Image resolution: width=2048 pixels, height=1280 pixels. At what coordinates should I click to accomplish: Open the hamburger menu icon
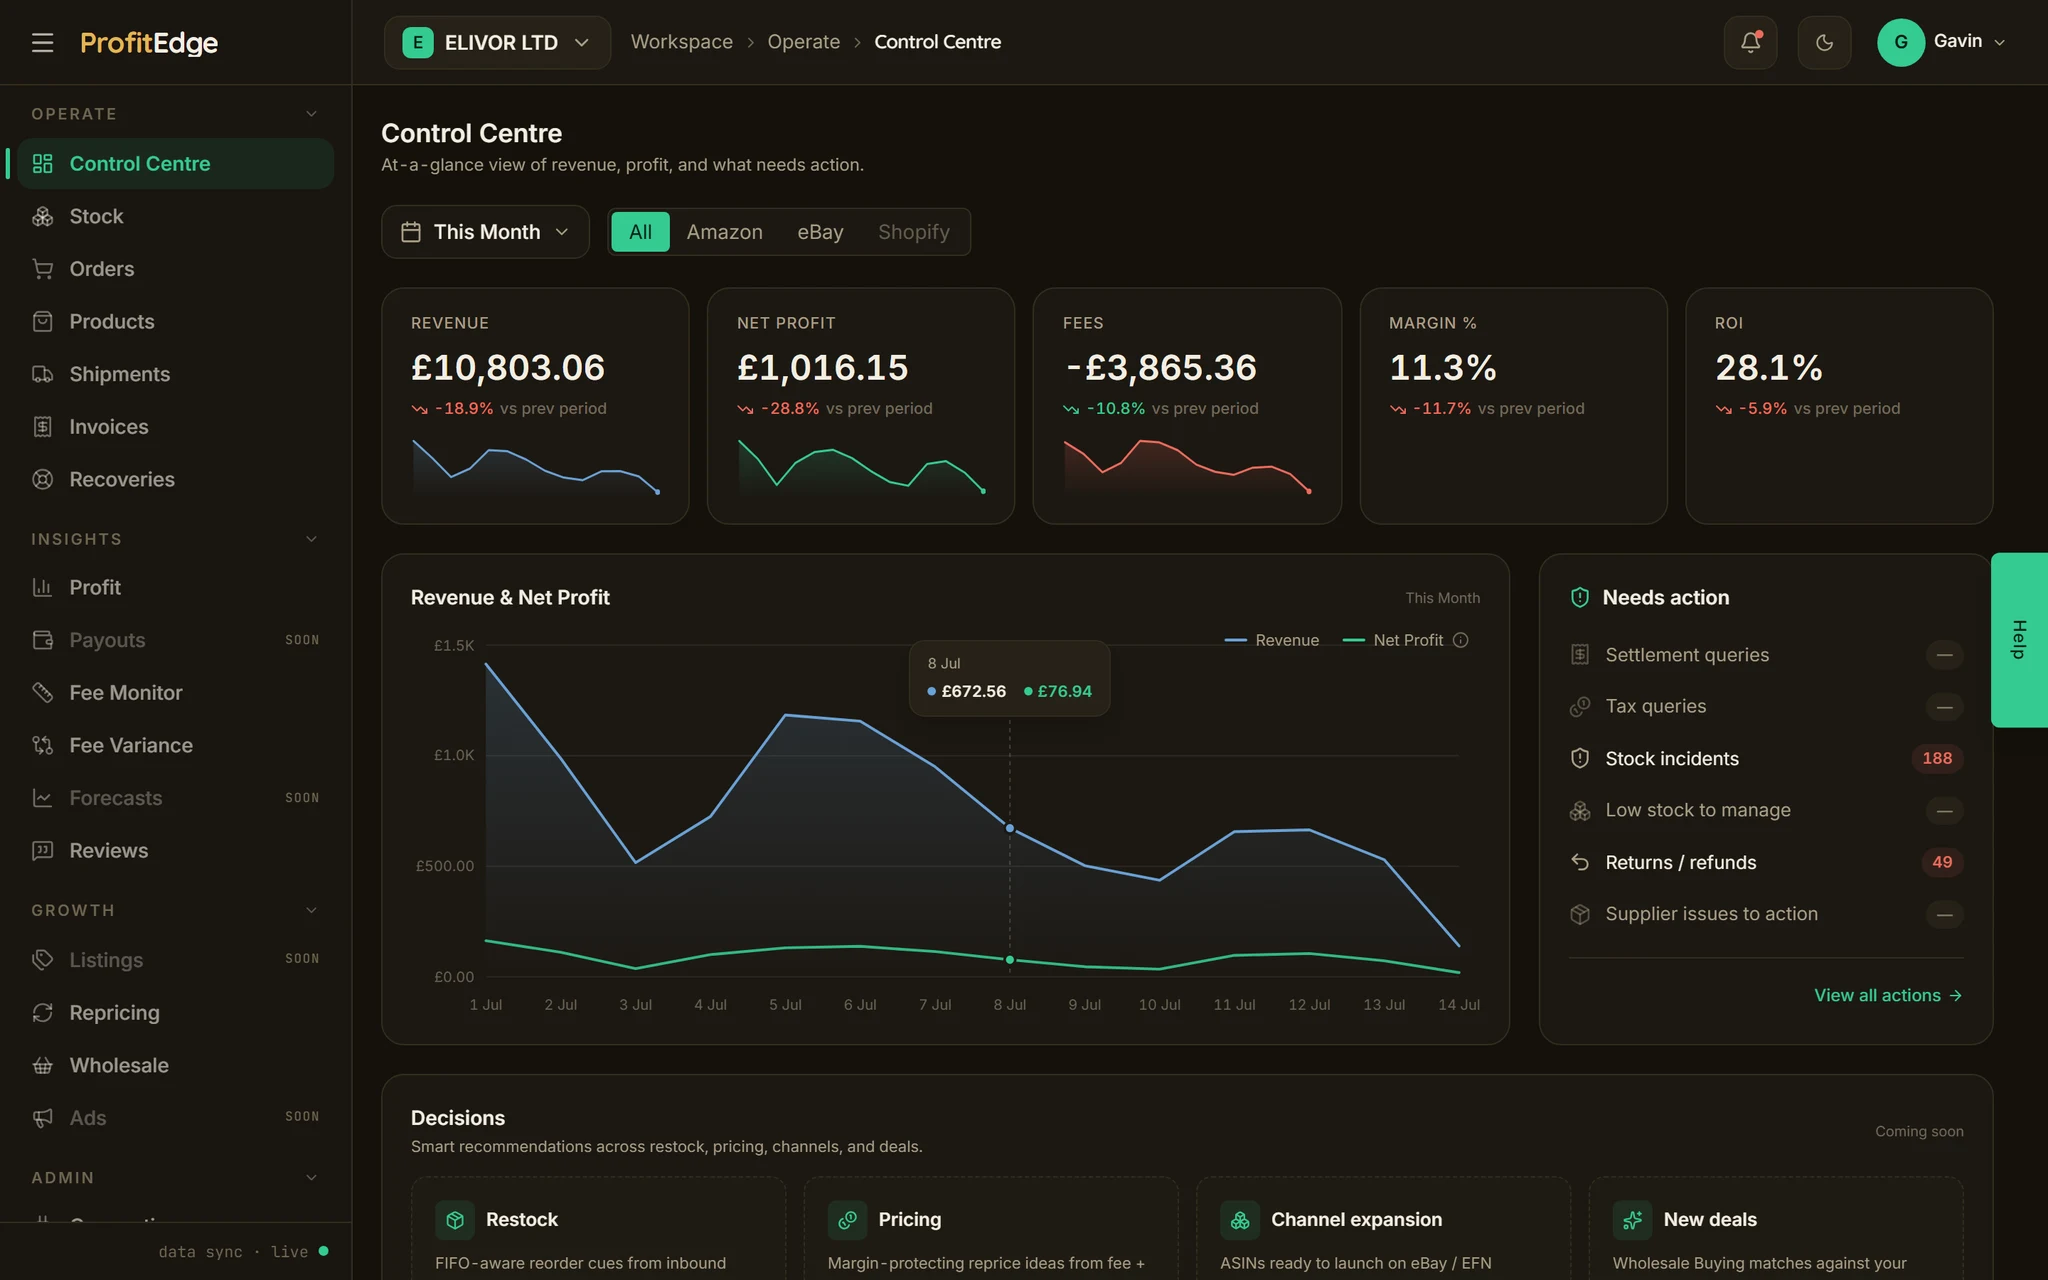(42, 42)
